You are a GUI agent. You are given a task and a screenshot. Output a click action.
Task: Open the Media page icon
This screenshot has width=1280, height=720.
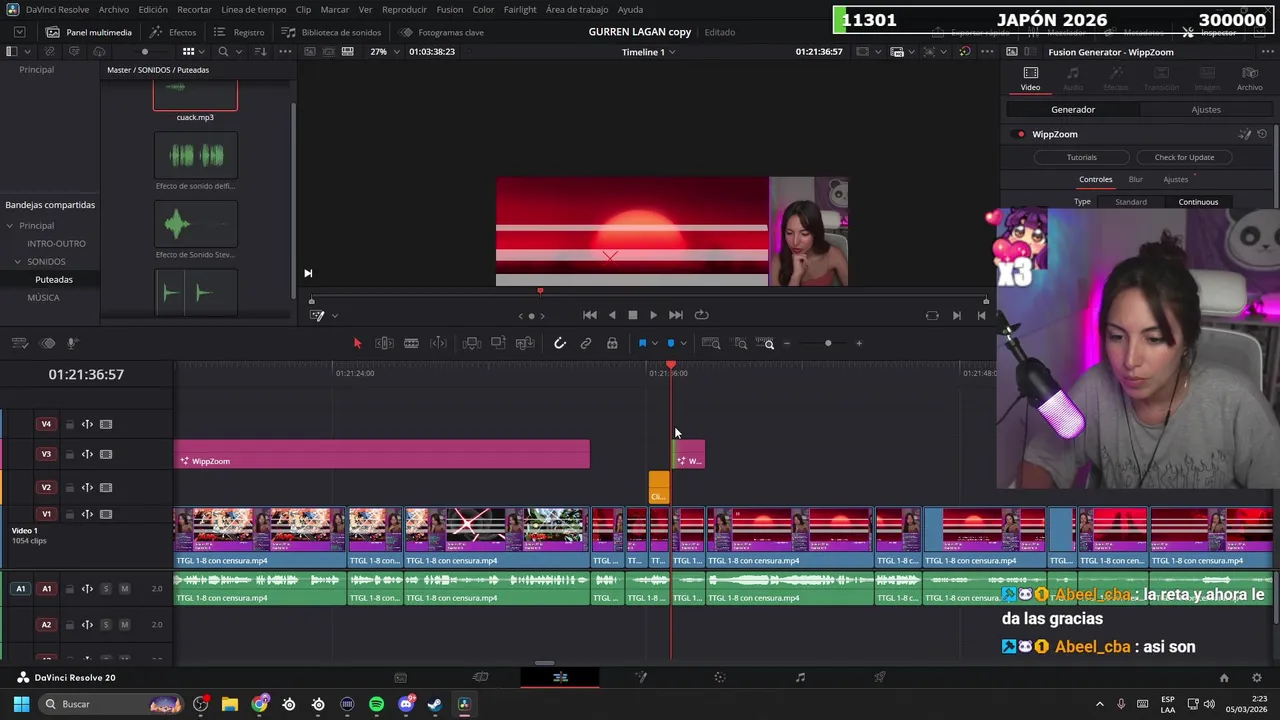400,677
